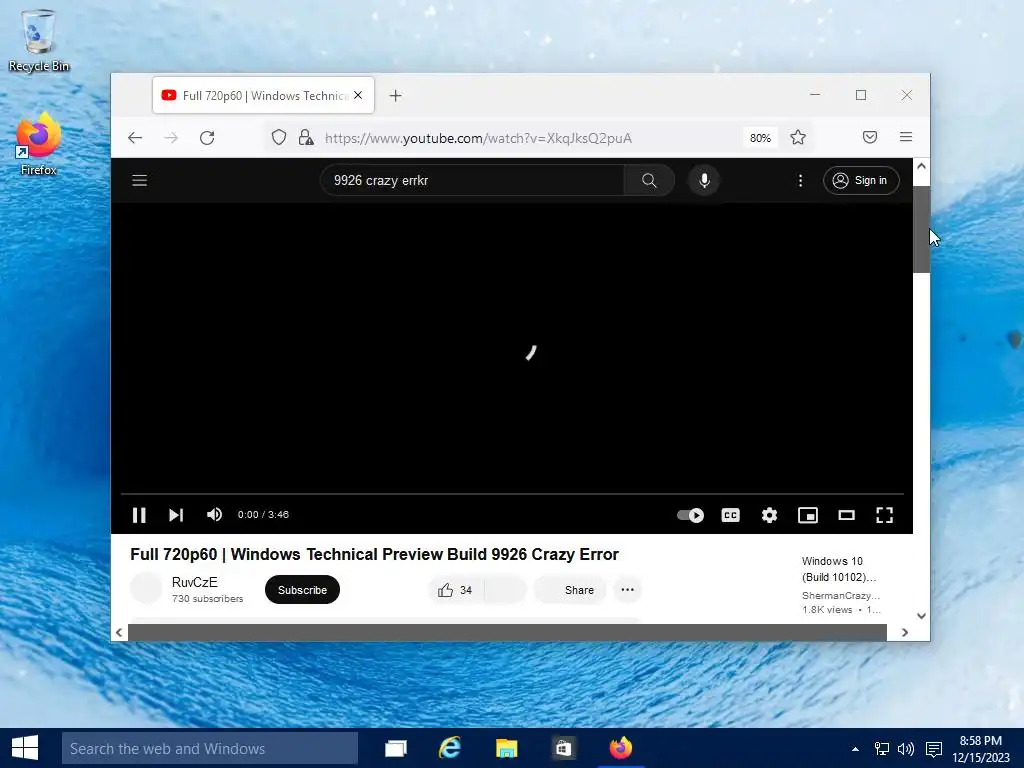Subscribe to RuvCzE channel
This screenshot has height=768, width=1024.
pos(302,590)
